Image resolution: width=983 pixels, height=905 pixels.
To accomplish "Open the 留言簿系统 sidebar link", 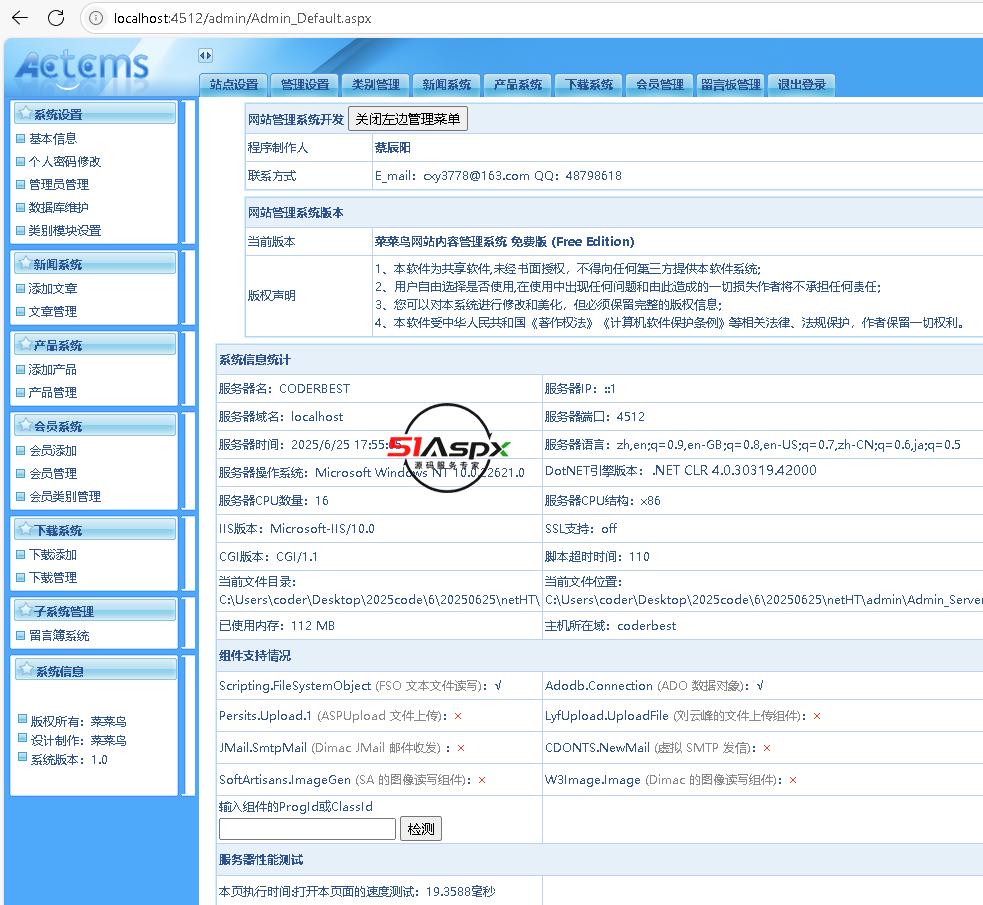I will 59,636.
